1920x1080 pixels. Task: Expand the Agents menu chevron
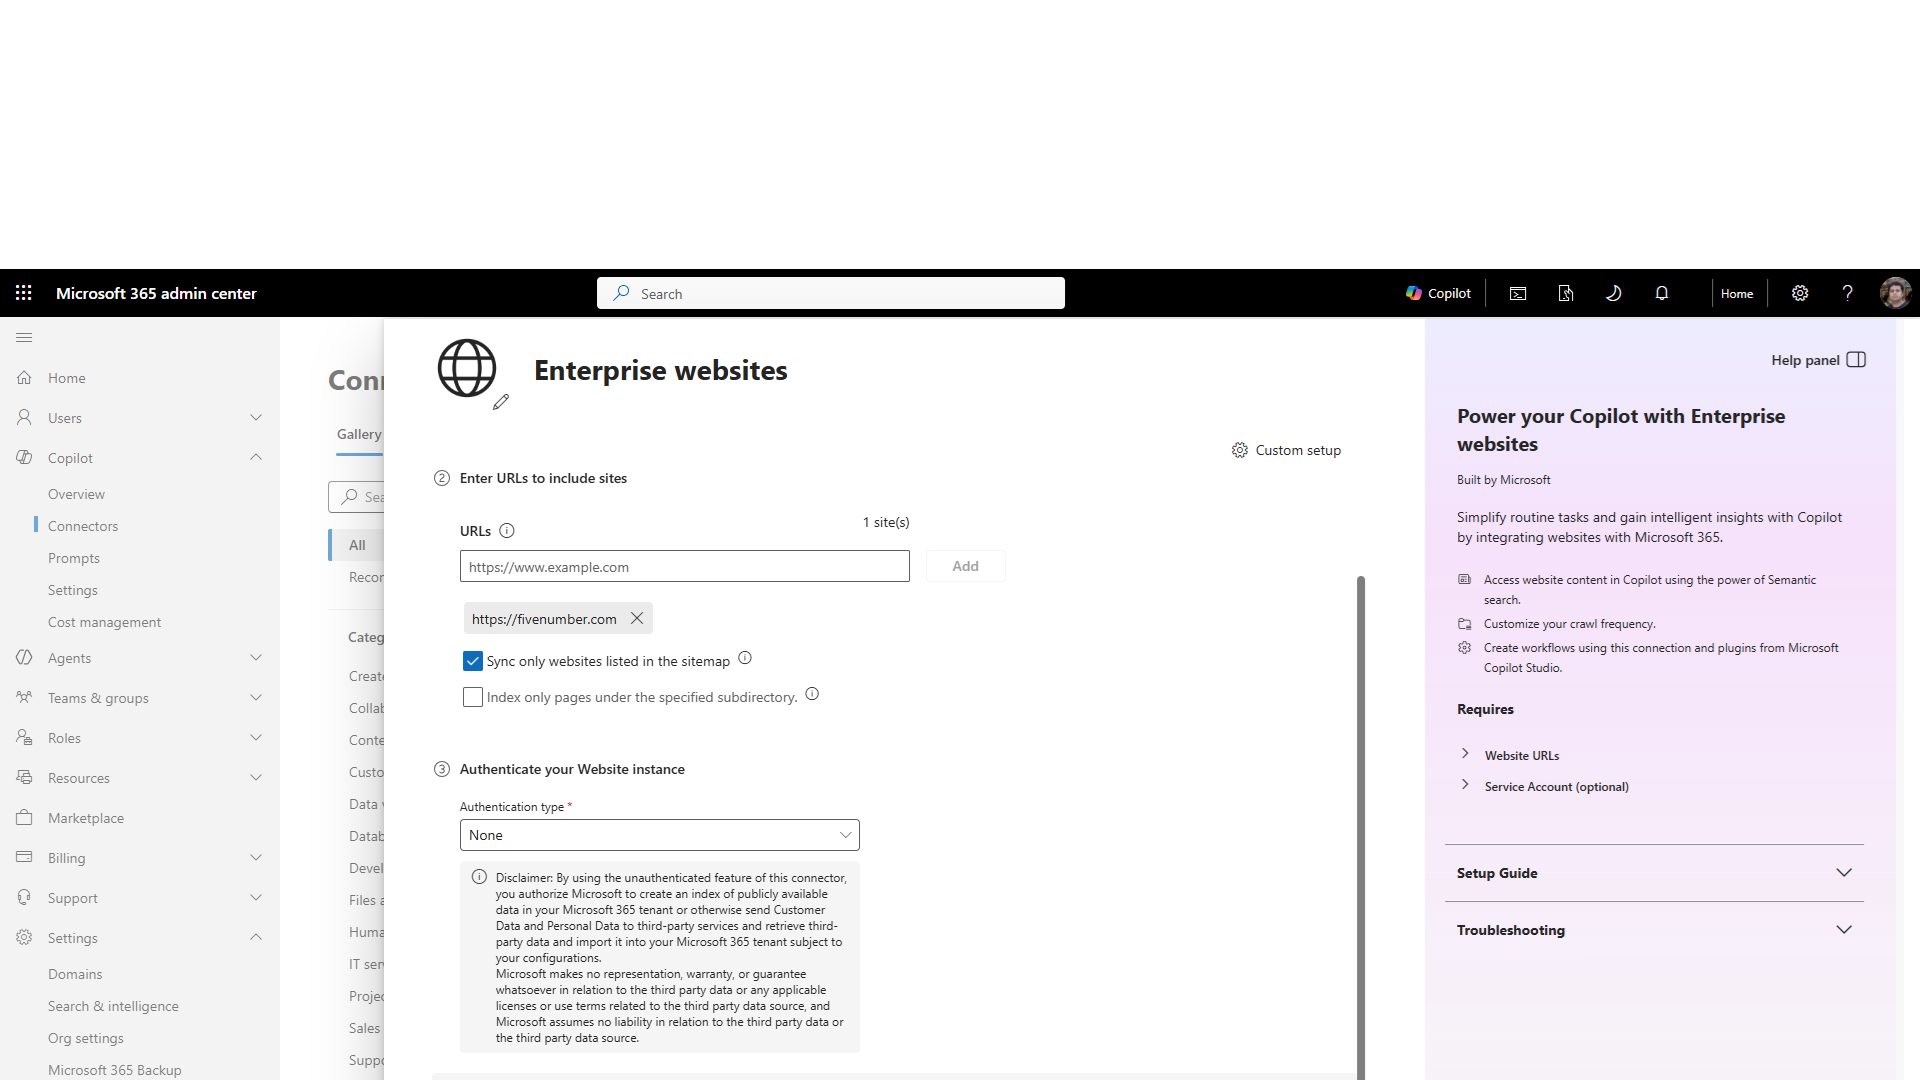tap(256, 658)
